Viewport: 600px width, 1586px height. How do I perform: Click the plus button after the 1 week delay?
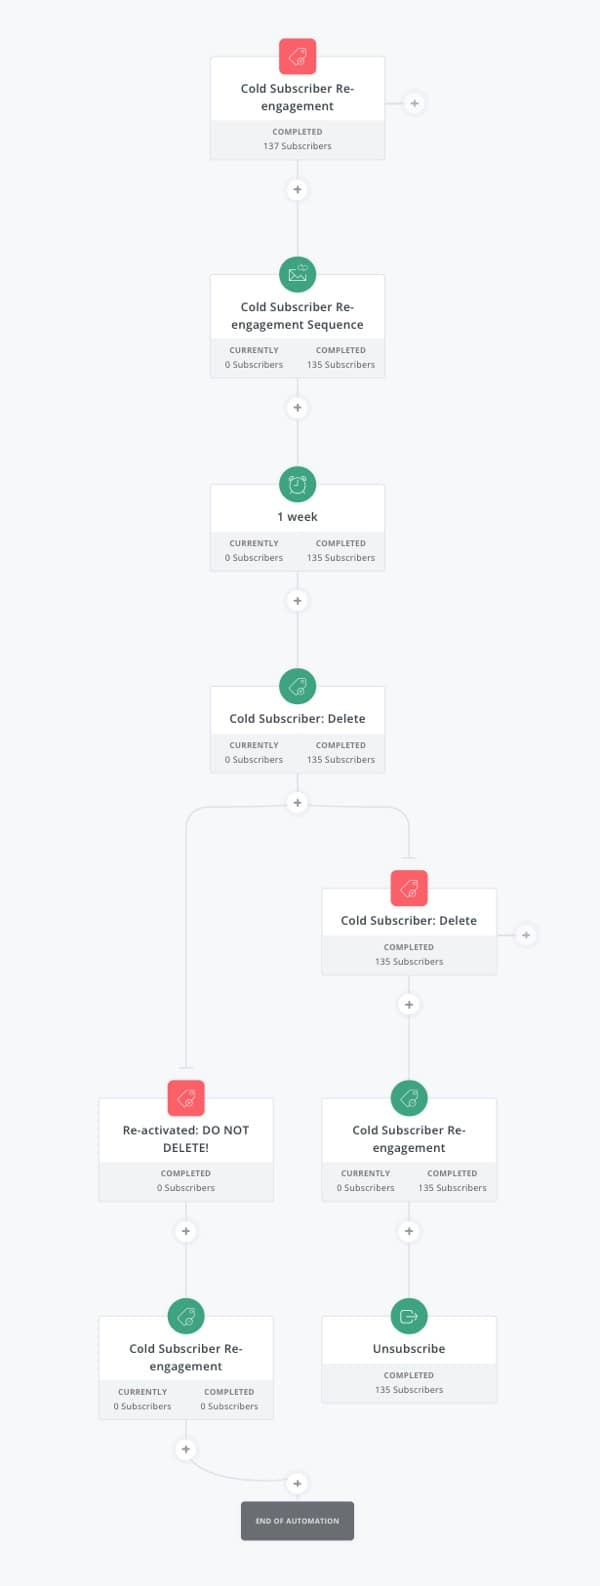[x=297, y=600]
